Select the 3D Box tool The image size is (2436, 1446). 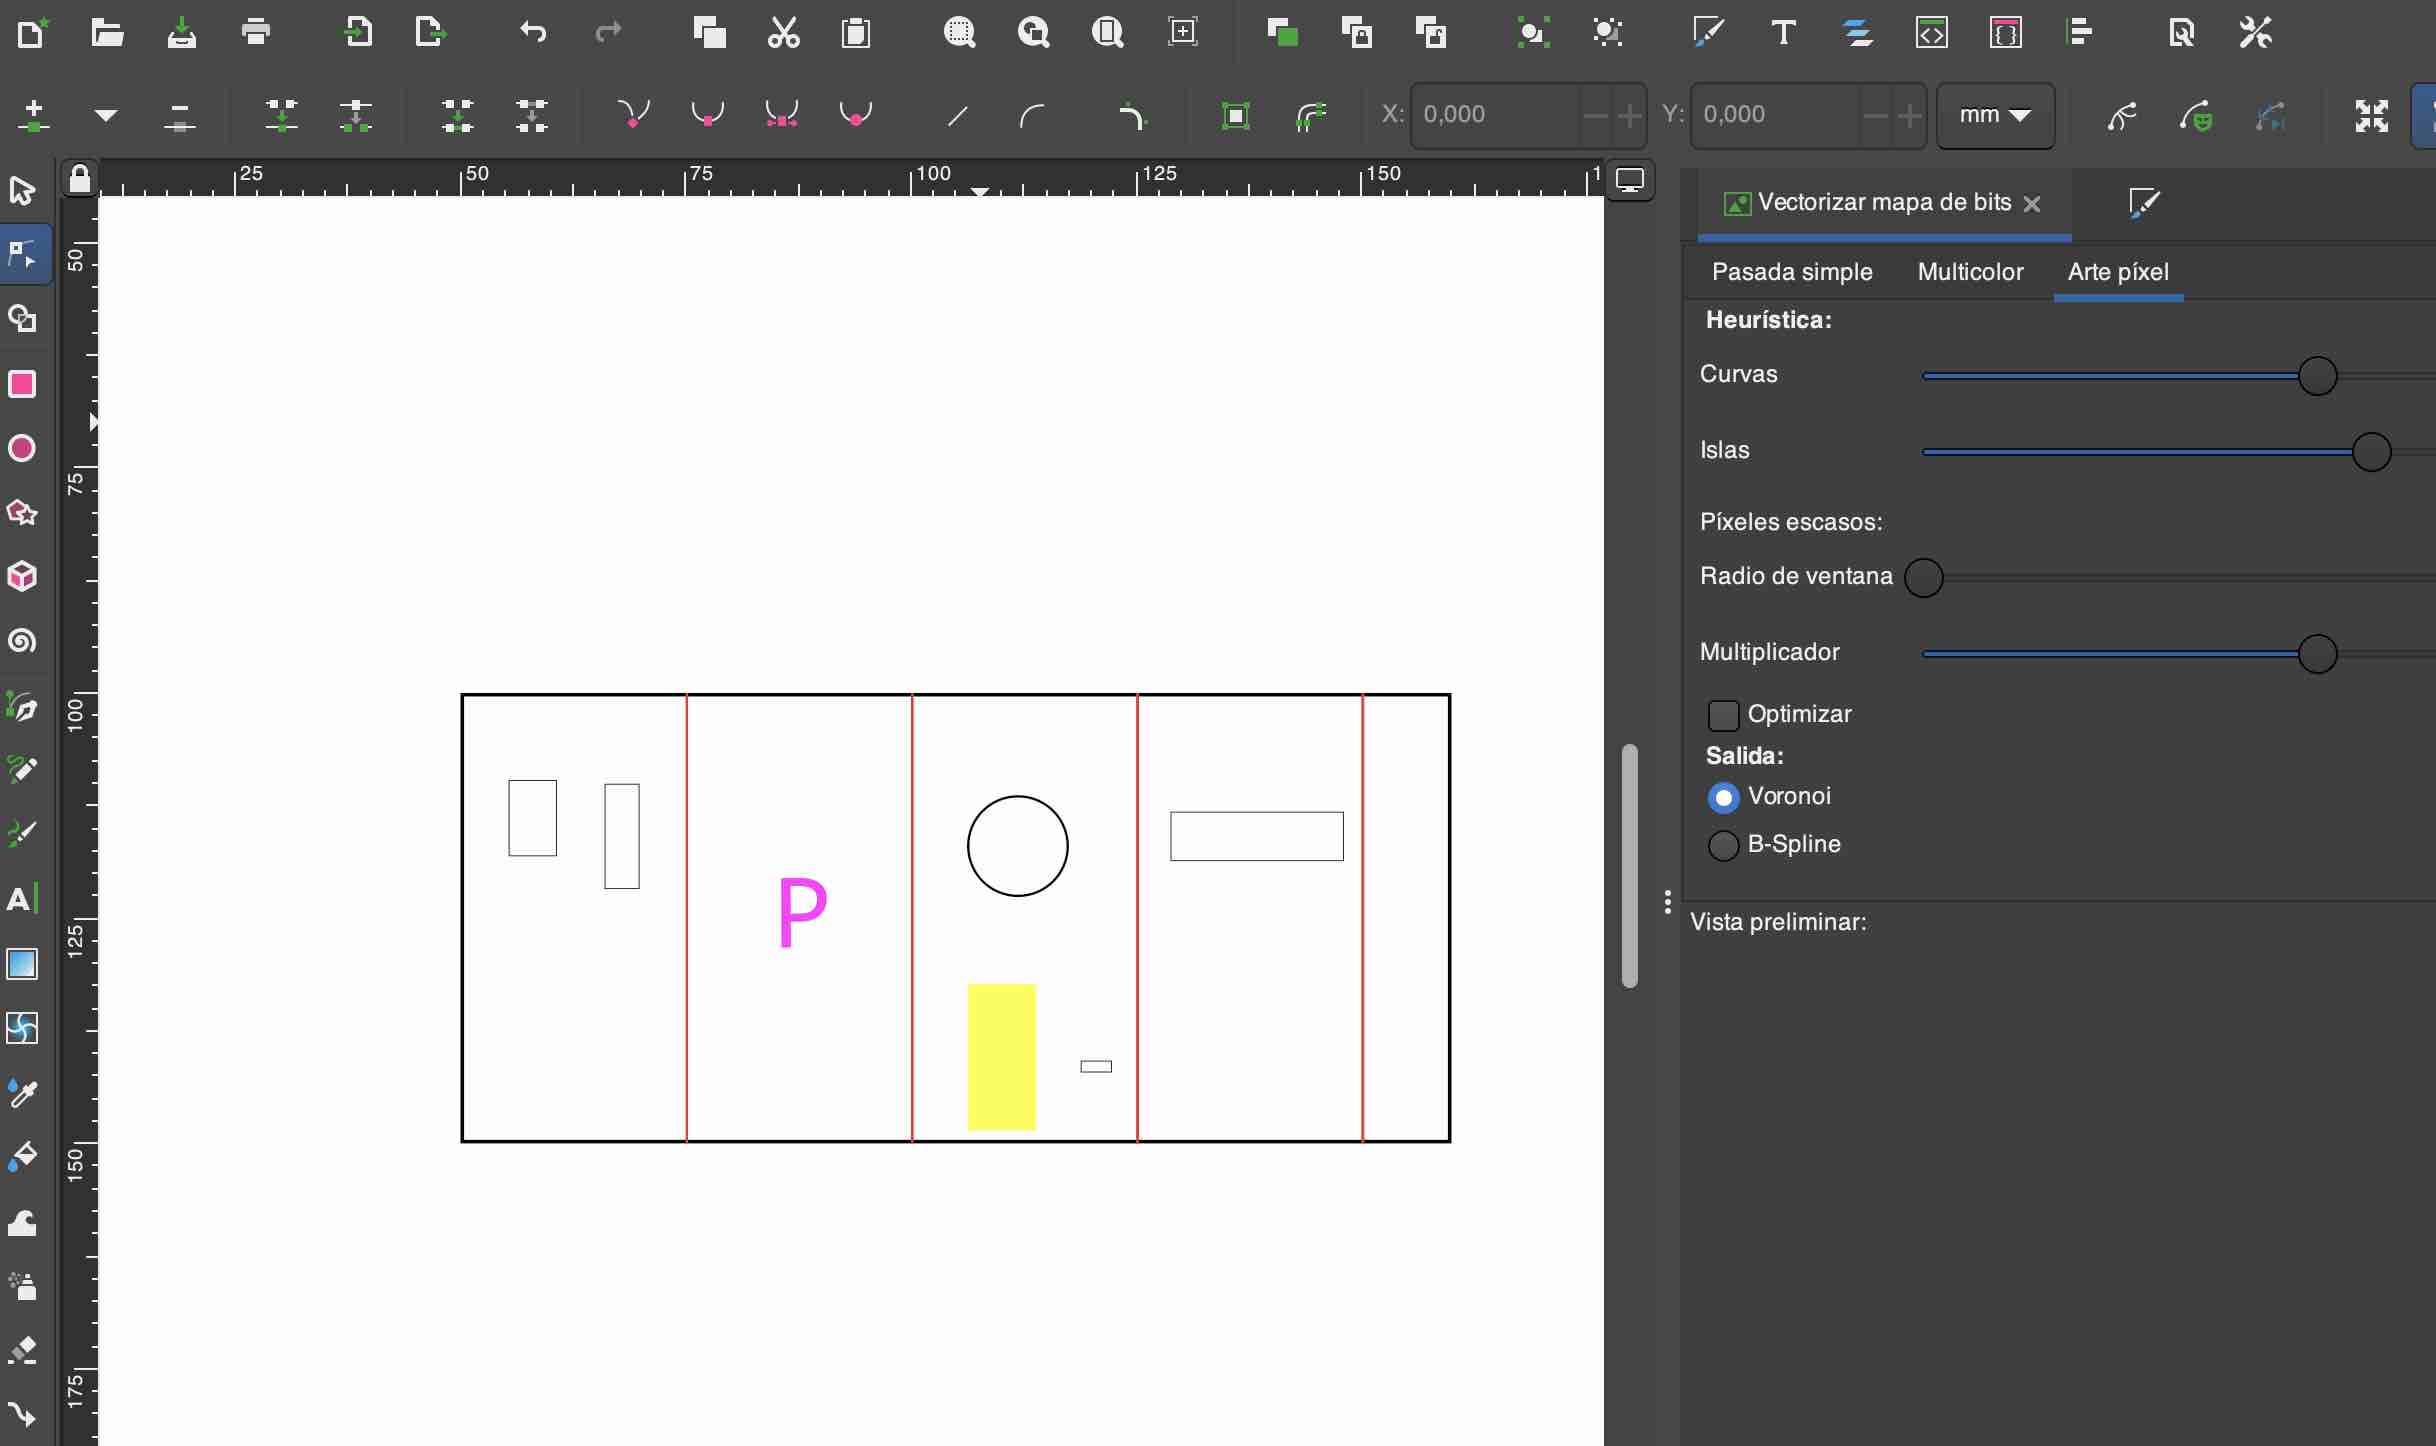point(22,577)
